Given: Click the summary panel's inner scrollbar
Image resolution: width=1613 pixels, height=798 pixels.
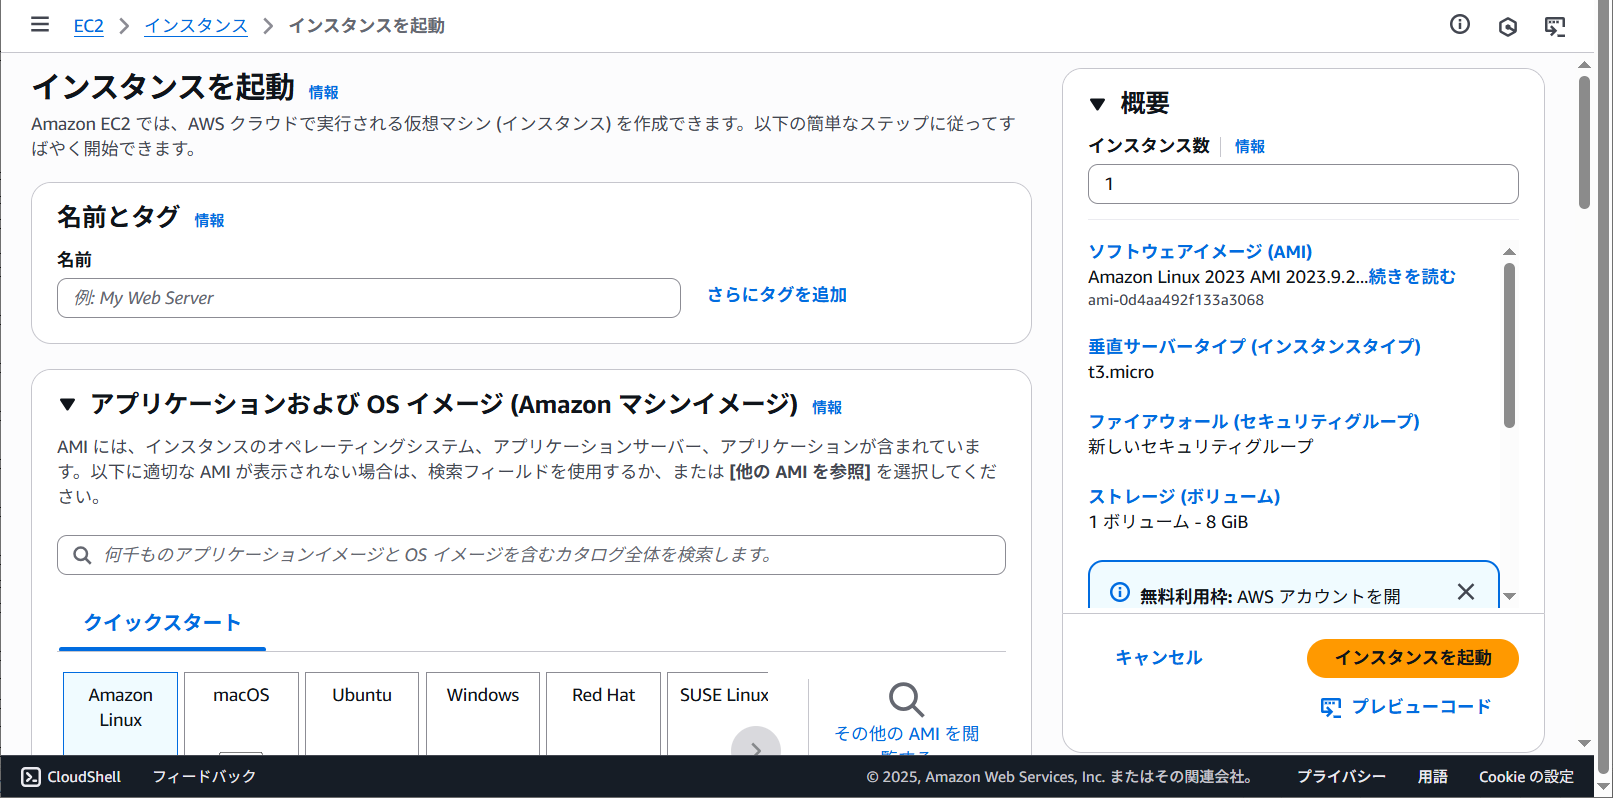Looking at the screenshot, I should 1509,345.
